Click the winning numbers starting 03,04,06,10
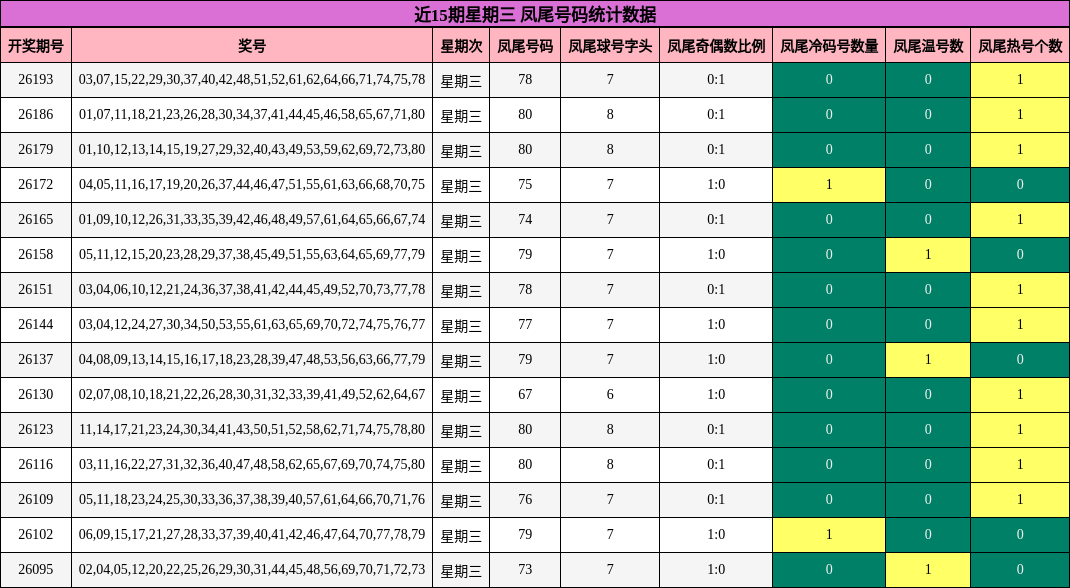1070x588 pixels. coord(252,289)
